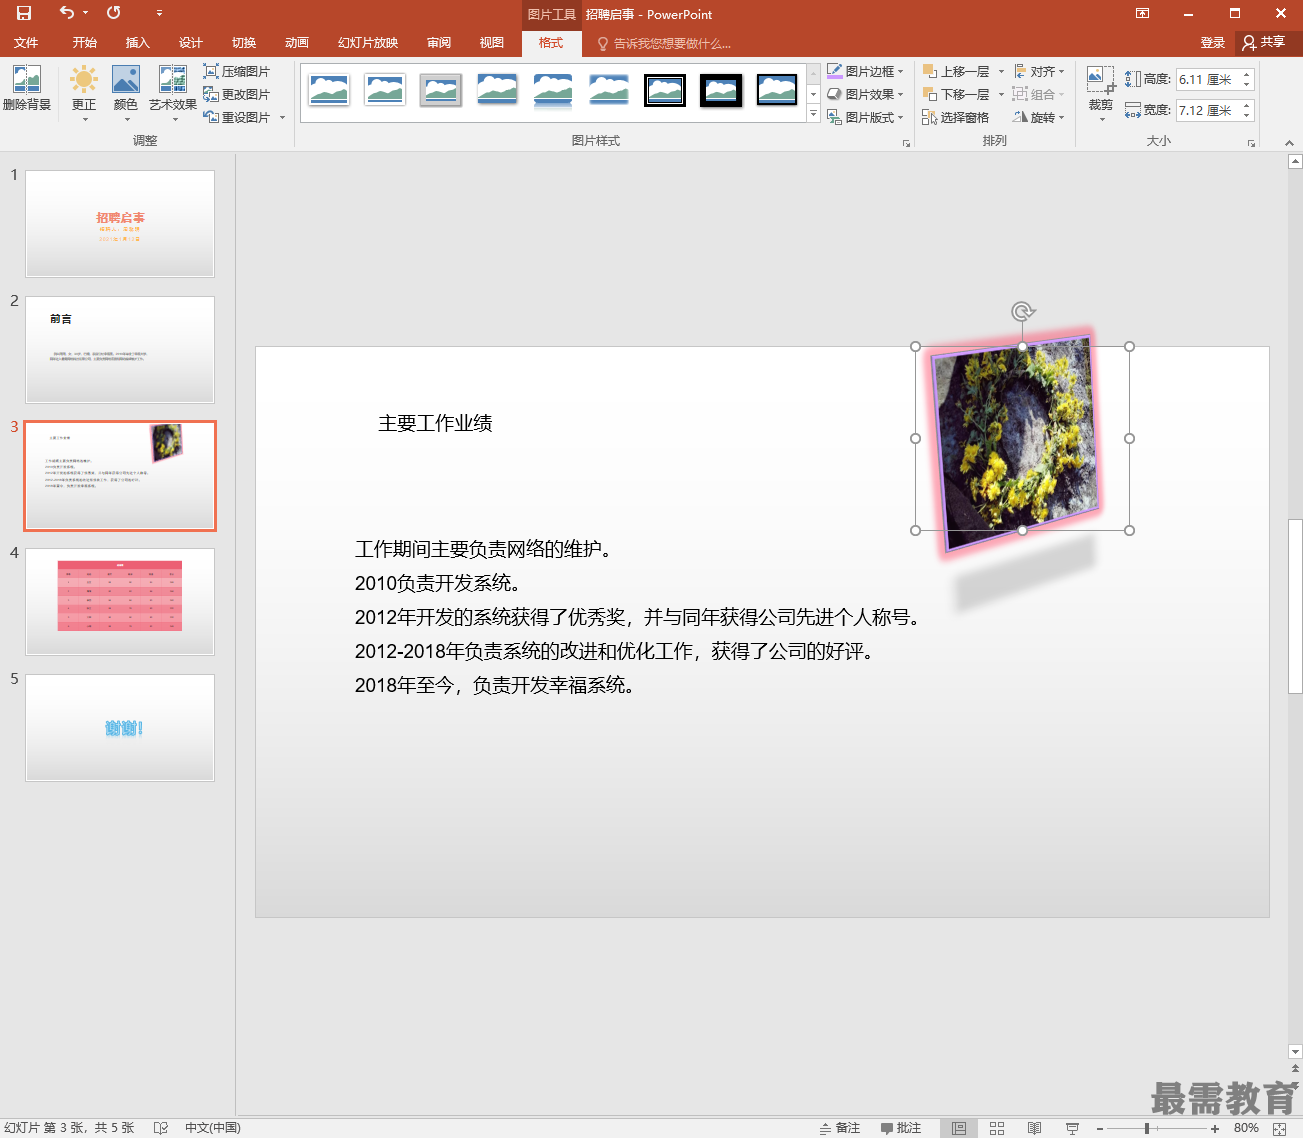Click the Width (宽度) input field

[1208, 110]
